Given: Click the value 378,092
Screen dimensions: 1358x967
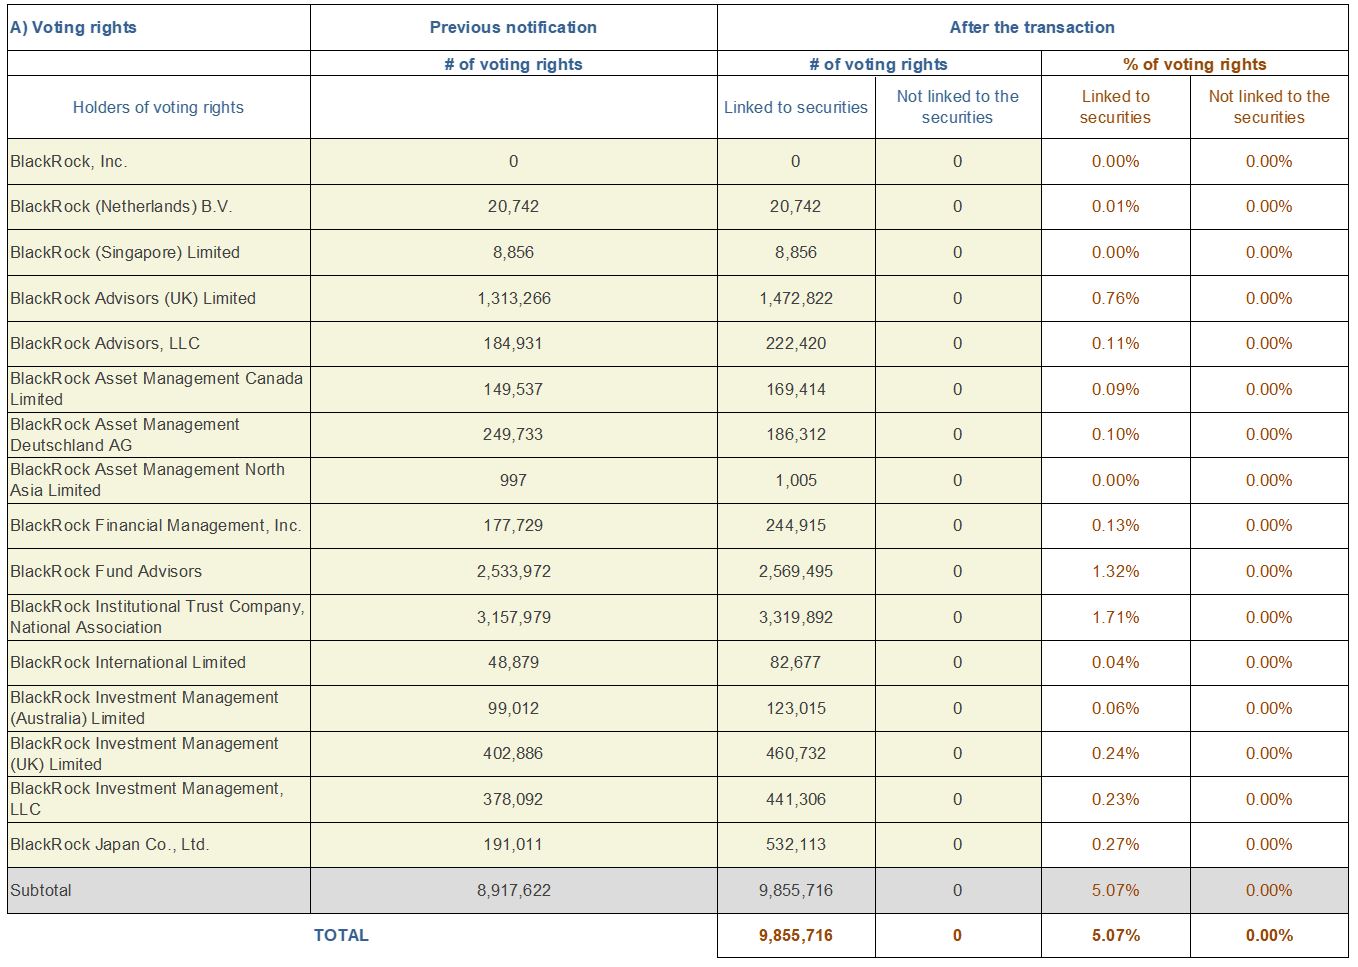Looking at the screenshot, I should coord(513,799).
